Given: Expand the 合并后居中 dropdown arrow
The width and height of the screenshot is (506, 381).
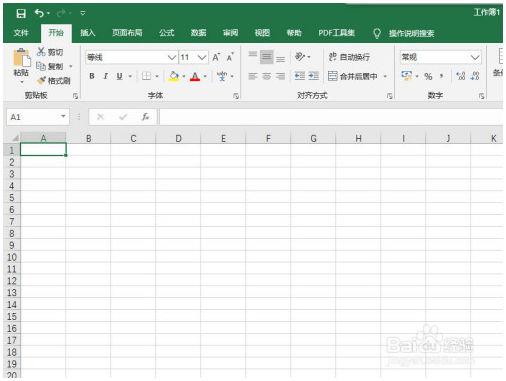Looking at the screenshot, I should pyautogui.click(x=385, y=76).
